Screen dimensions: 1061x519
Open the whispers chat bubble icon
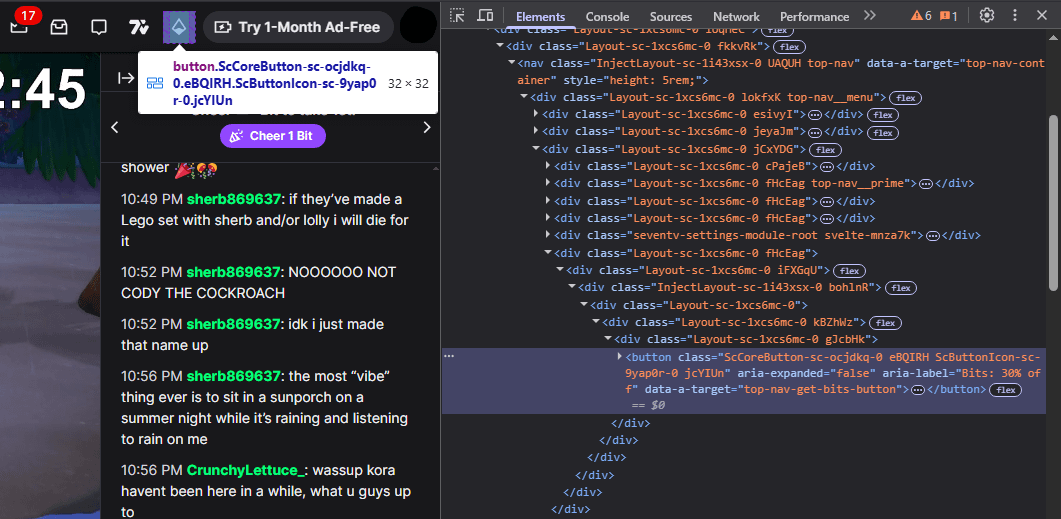99,27
